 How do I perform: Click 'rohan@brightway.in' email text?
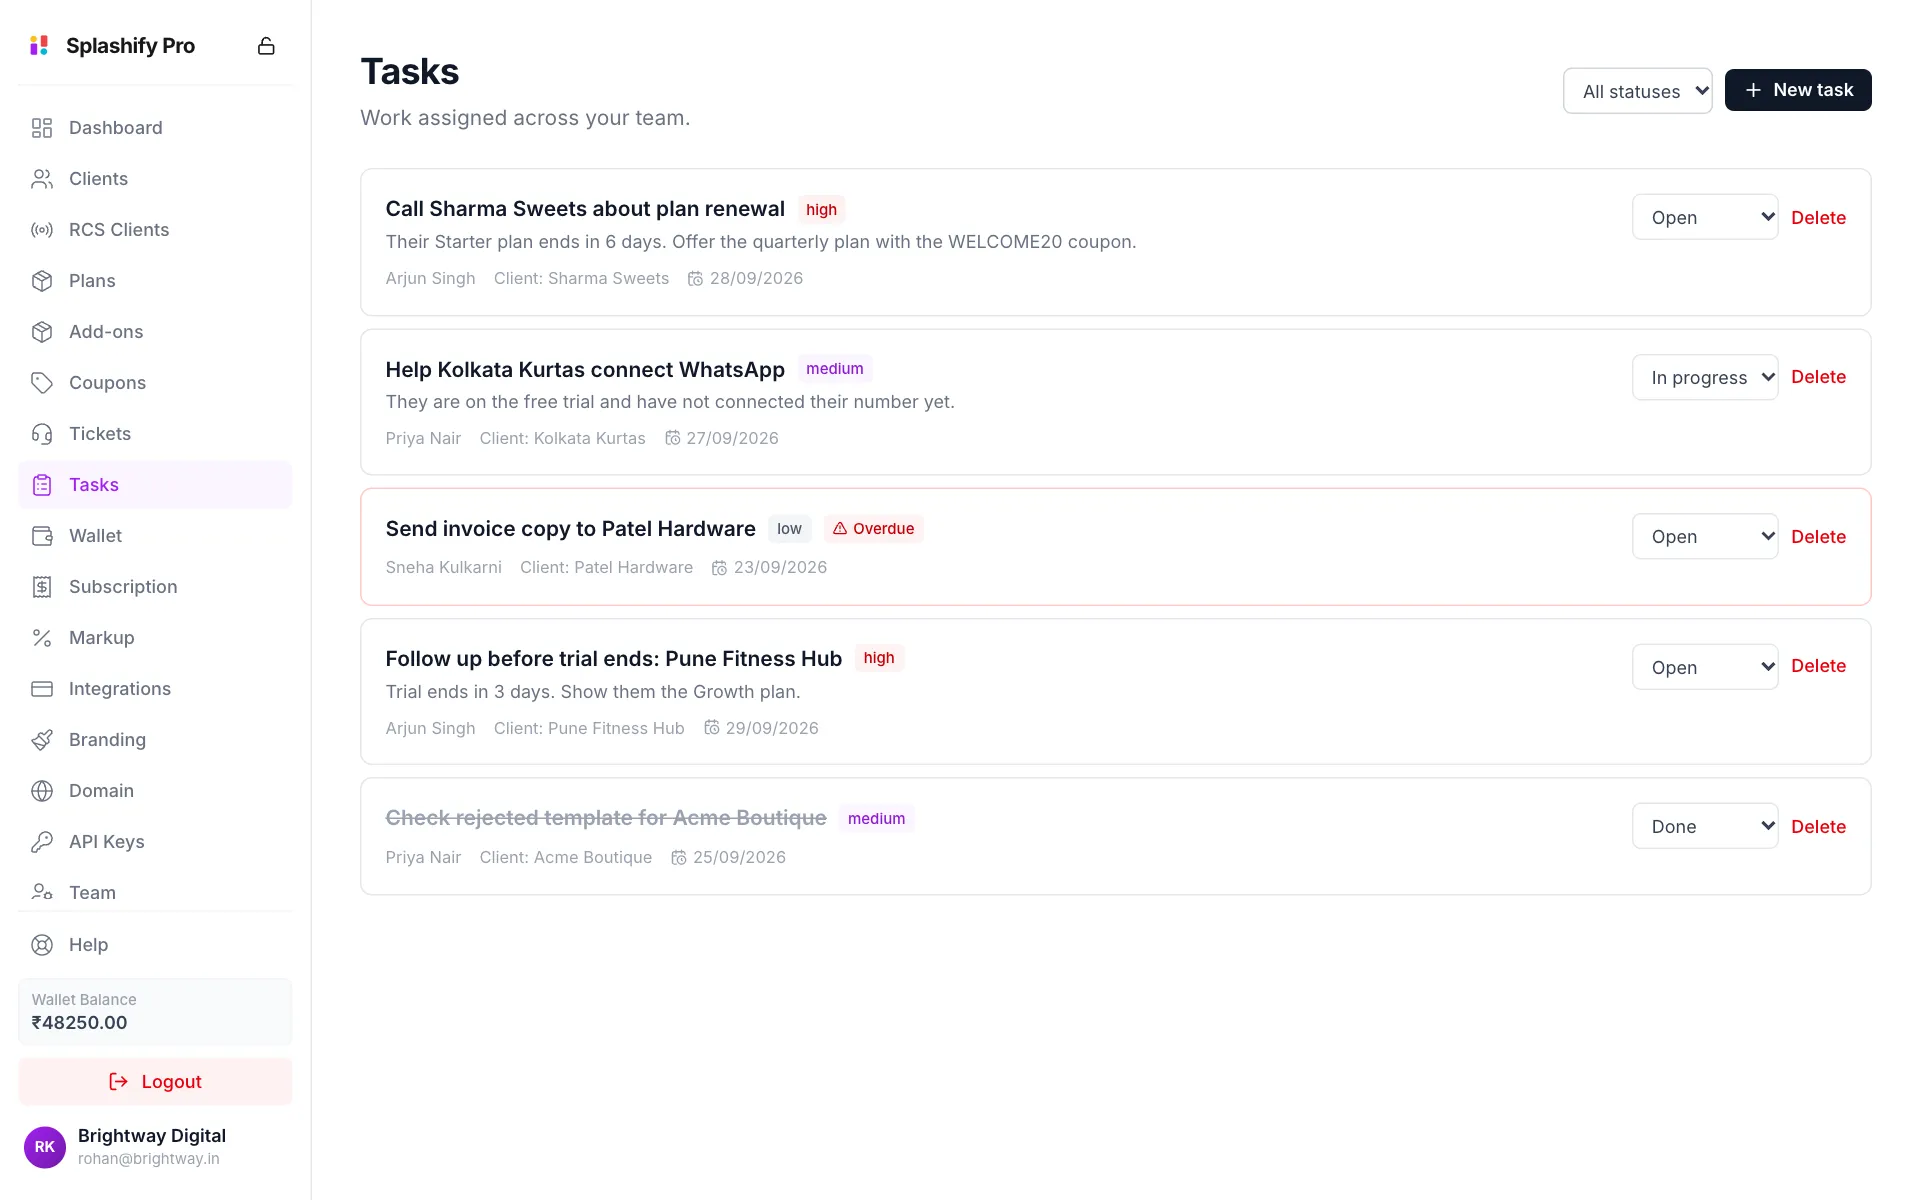coord(149,1159)
